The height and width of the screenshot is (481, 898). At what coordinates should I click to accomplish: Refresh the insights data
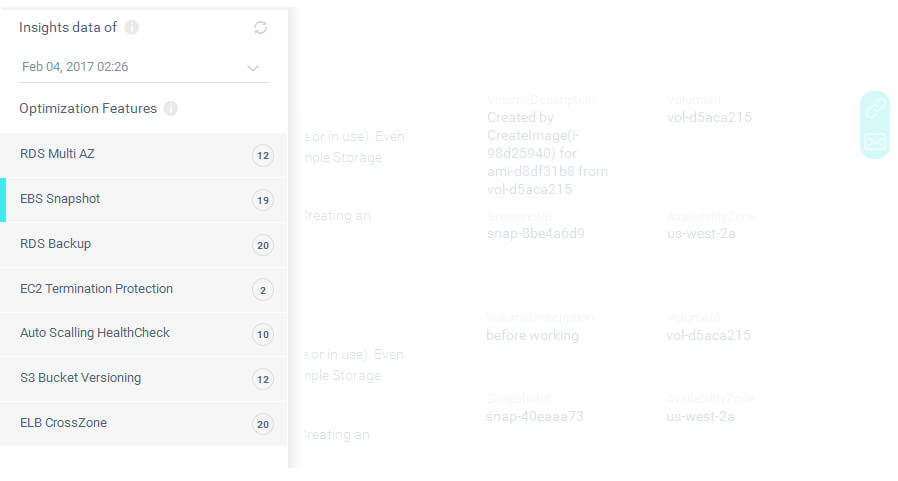[261, 28]
